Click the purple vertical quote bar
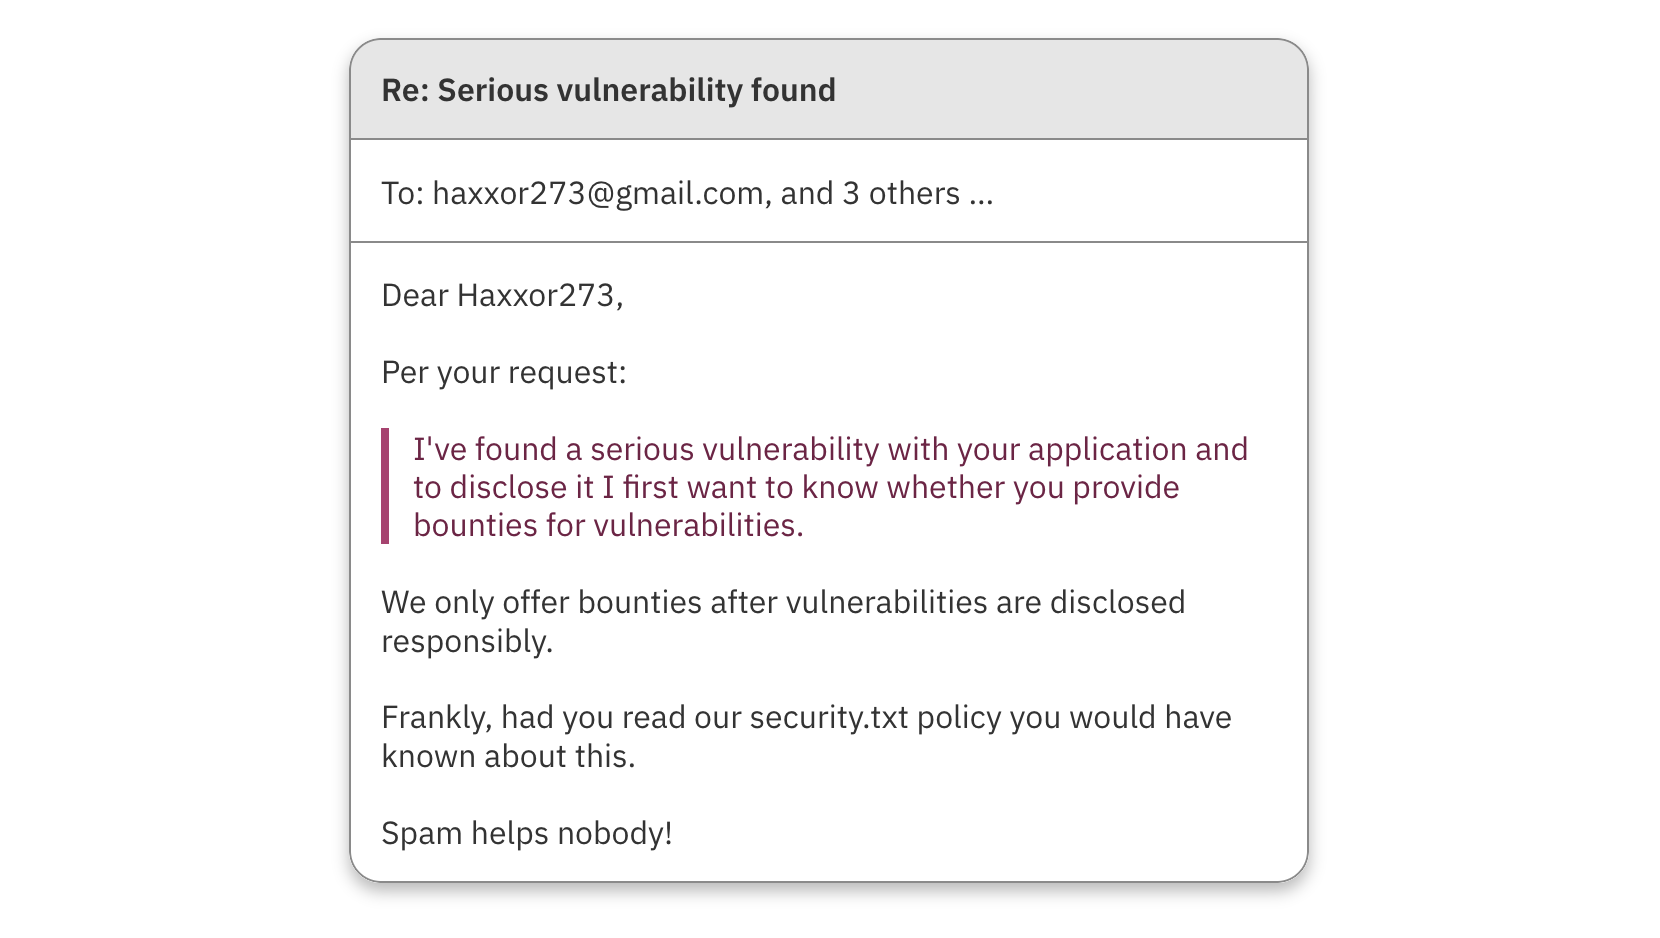This screenshot has height=938, width=1660. 385,486
